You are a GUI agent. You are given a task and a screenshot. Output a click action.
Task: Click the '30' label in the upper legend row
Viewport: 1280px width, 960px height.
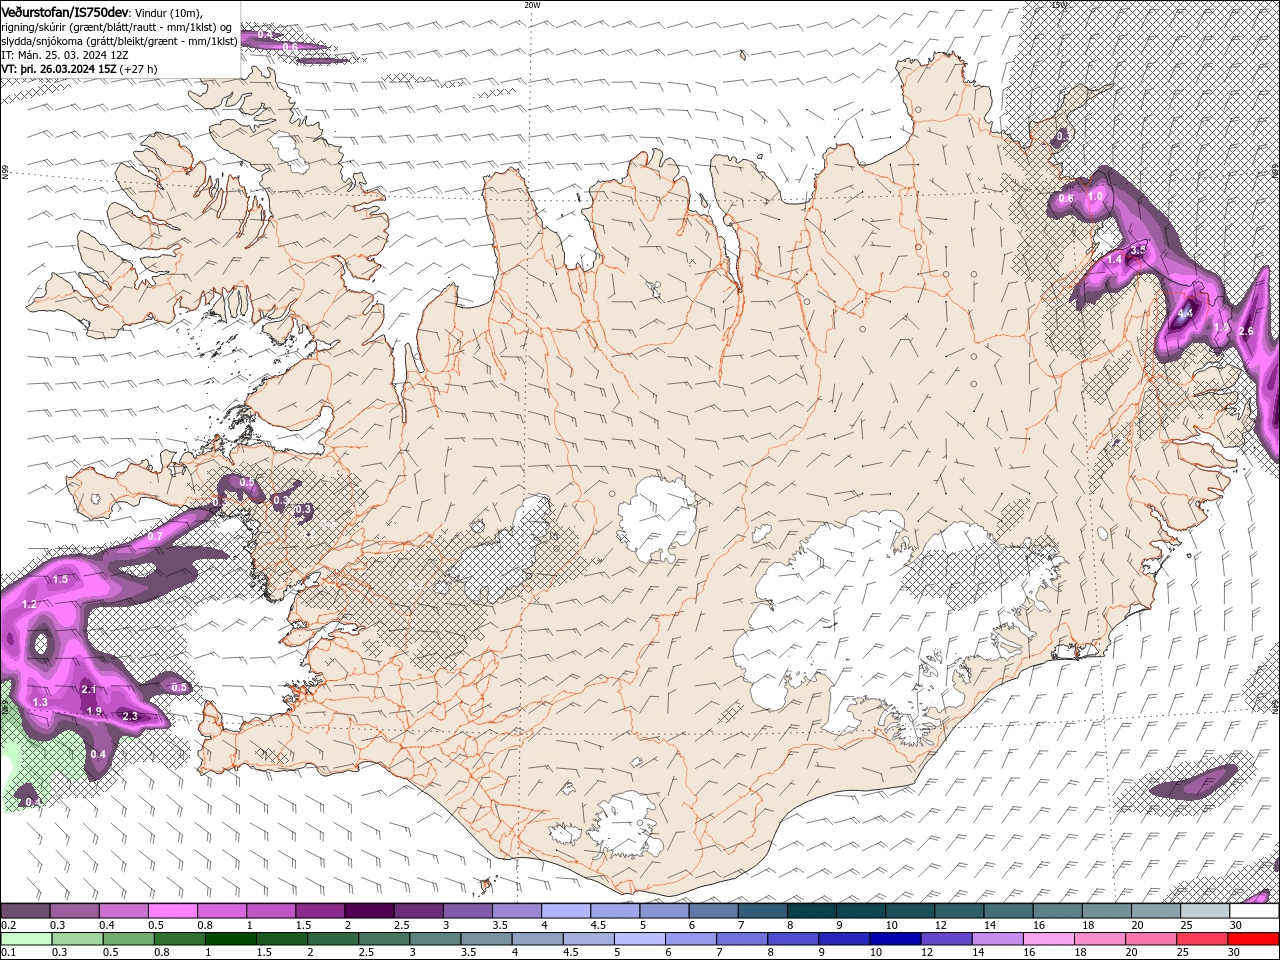click(1236, 926)
